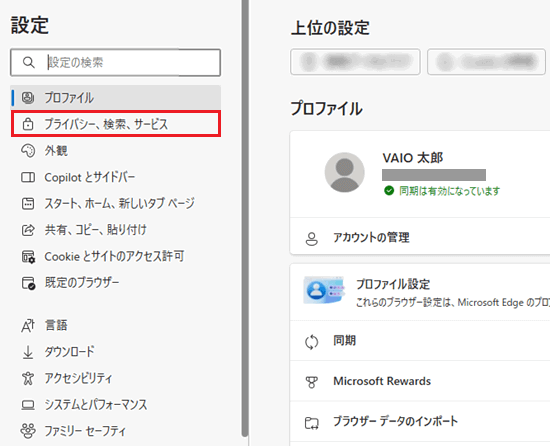Click the start page window icon

28,203
